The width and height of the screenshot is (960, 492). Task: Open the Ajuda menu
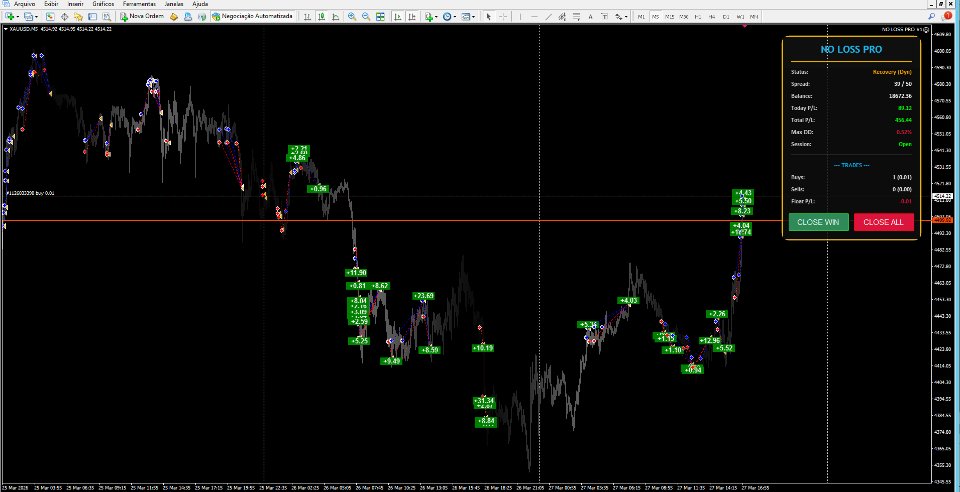pyautogui.click(x=200, y=4)
